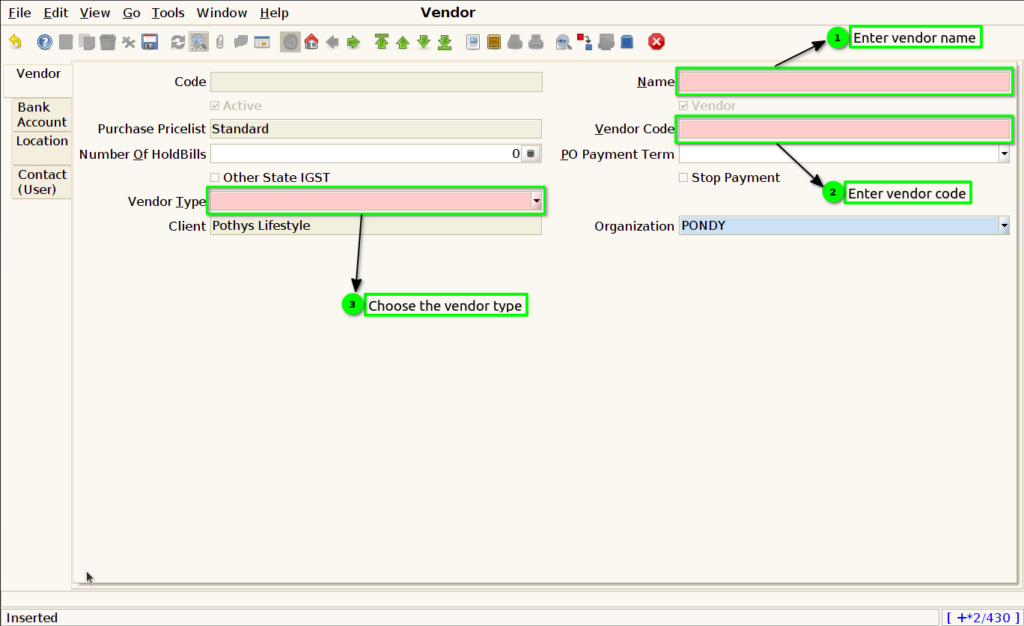The width and height of the screenshot is (1024, 626).
Task: Toggle the Vendor checkbox
Action: point(683,106)
